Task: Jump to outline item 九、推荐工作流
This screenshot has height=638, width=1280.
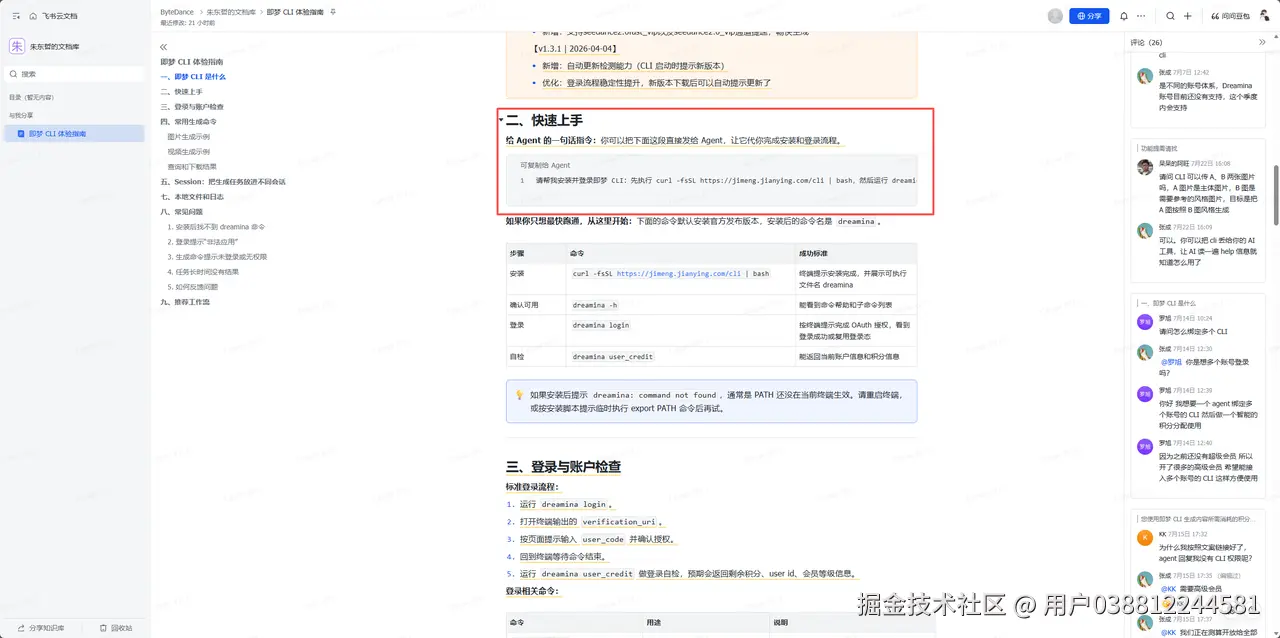Action: (x=185, y=302)
